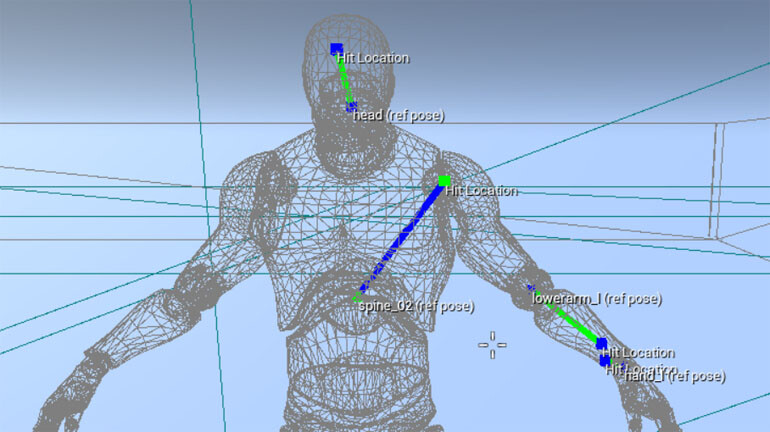
Task: Select the "Hit Location" label just above hand_l
Action: click(640, 353)
